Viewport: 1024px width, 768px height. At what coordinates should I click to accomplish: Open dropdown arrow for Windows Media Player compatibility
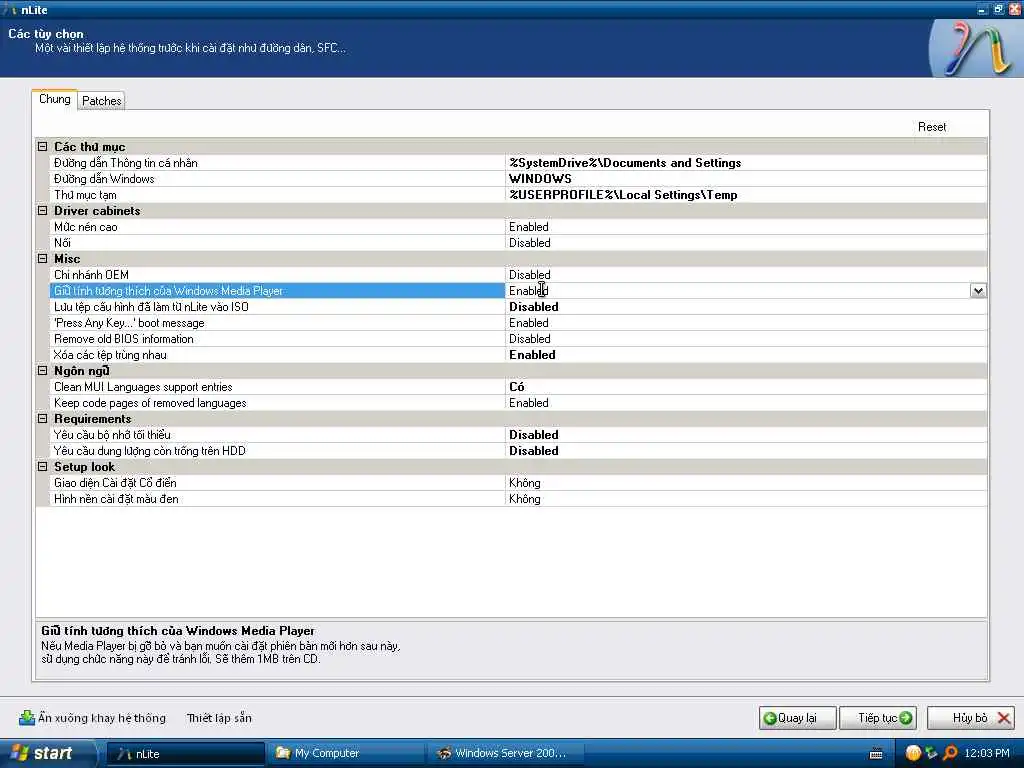tap(978, 291)
